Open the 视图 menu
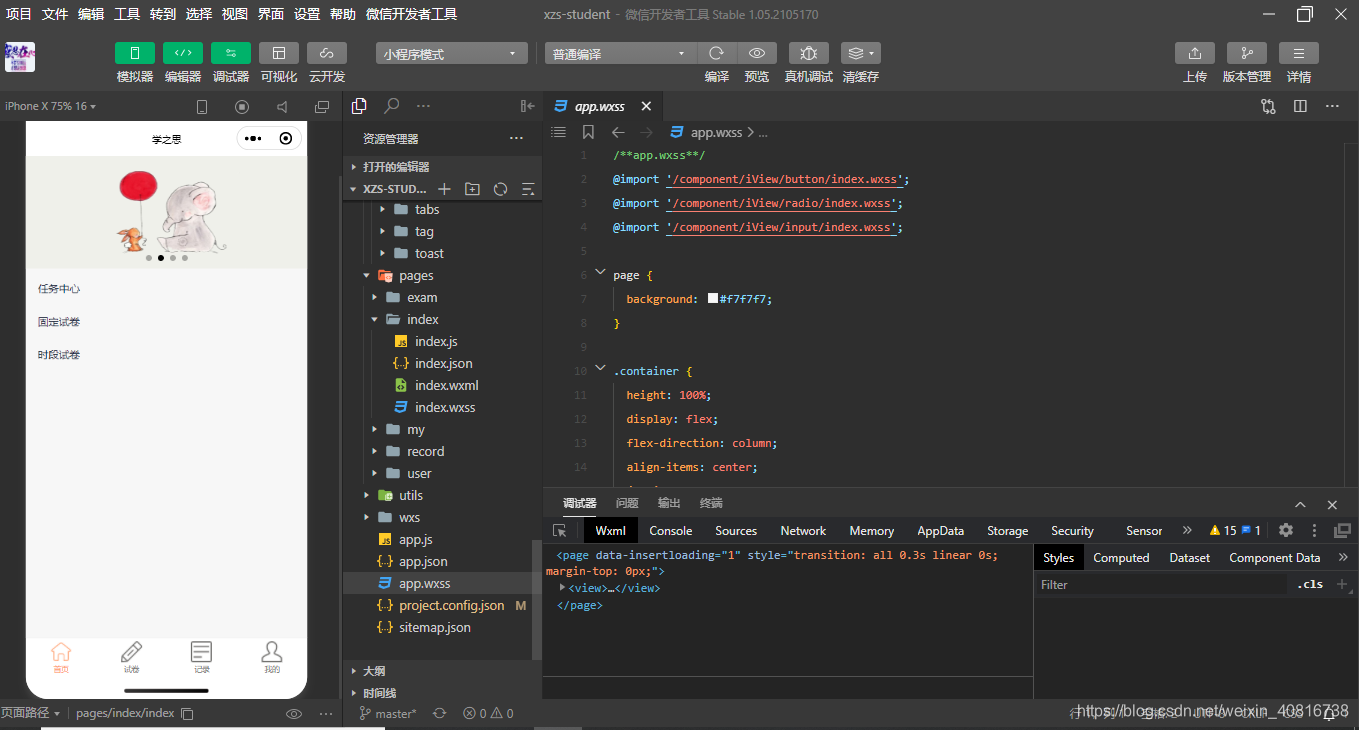1359x730 pixels. 235,14
